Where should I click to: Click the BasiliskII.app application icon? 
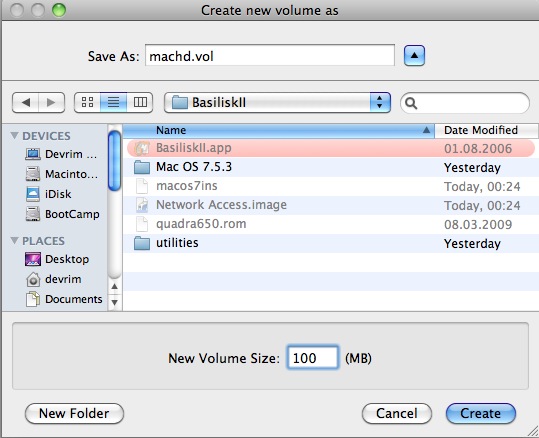tap(142, 148)
